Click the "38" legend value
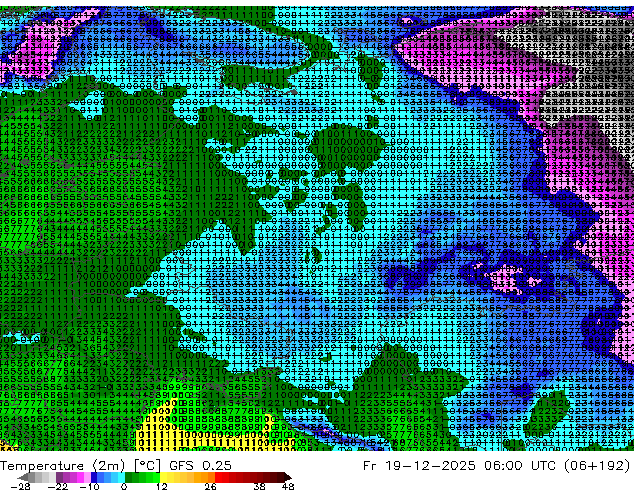Screen dimensions: 634x490 click(x=259, y=486)
